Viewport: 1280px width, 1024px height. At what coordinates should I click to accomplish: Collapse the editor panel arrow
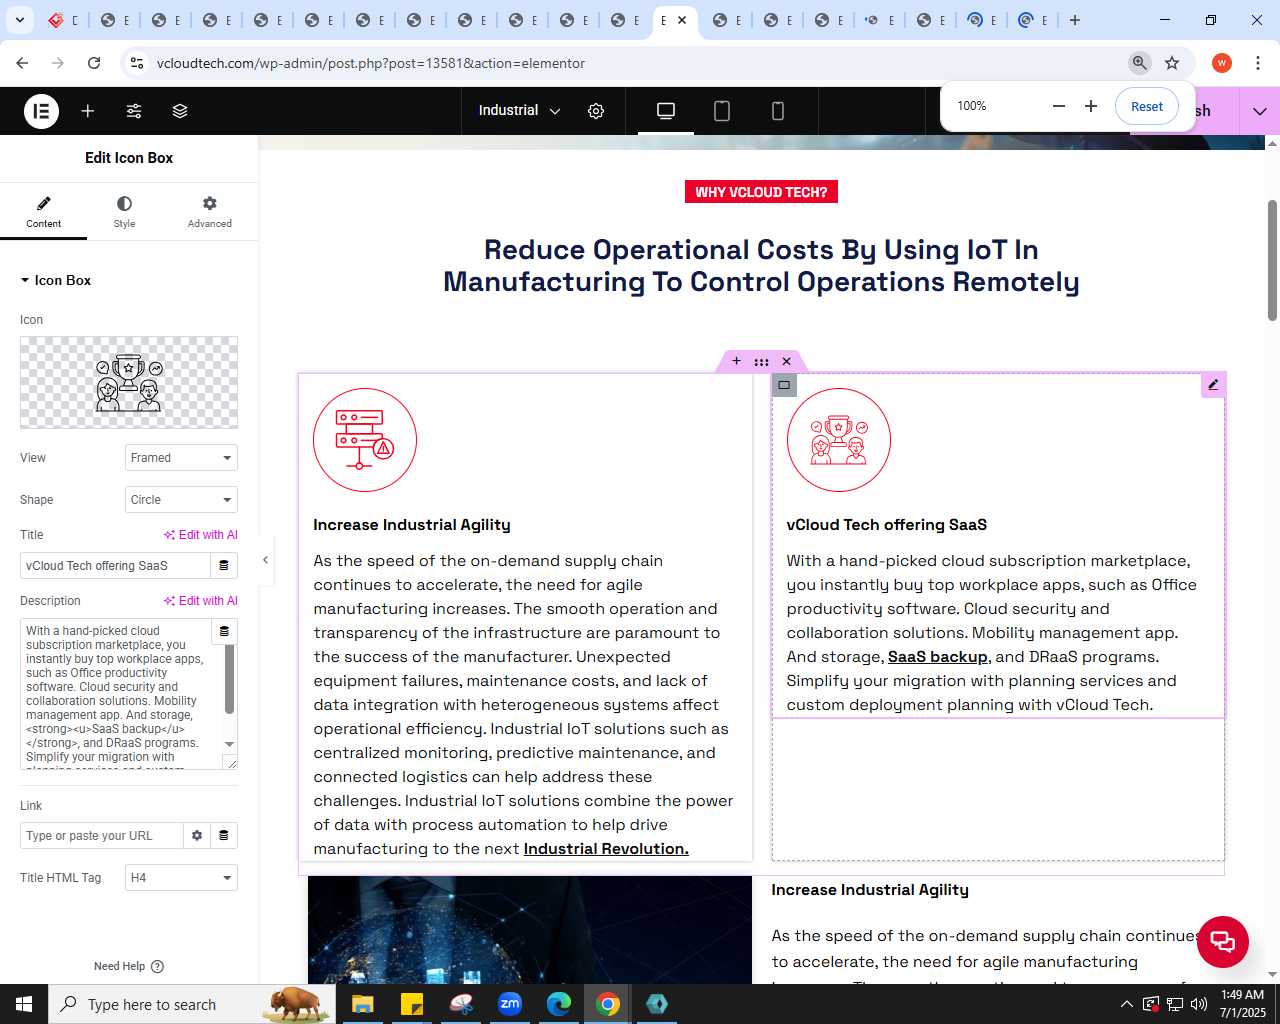point(265,560)
